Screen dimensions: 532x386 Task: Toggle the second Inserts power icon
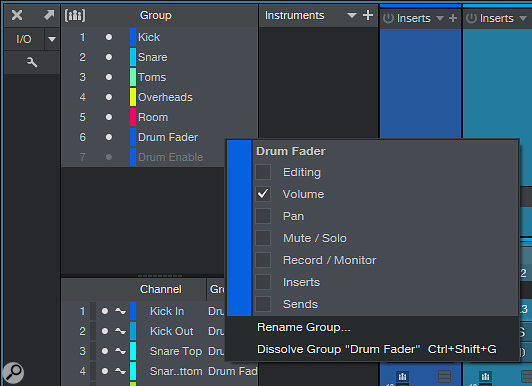(x=471, y=18)
